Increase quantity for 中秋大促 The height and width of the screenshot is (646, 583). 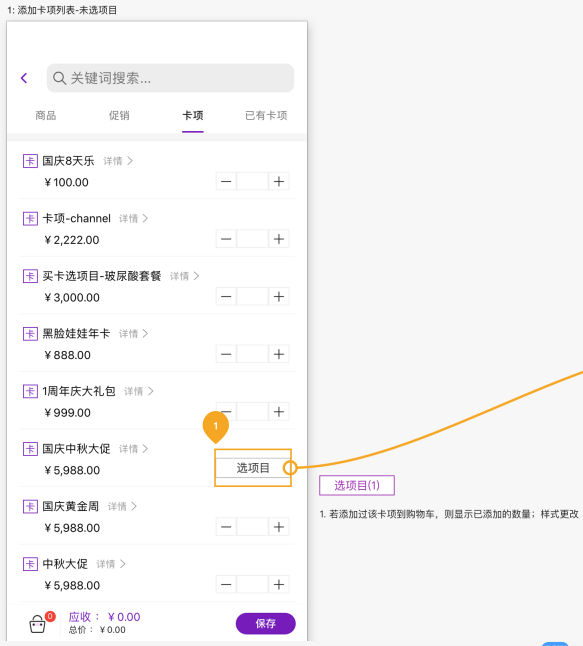click(279, 585)
